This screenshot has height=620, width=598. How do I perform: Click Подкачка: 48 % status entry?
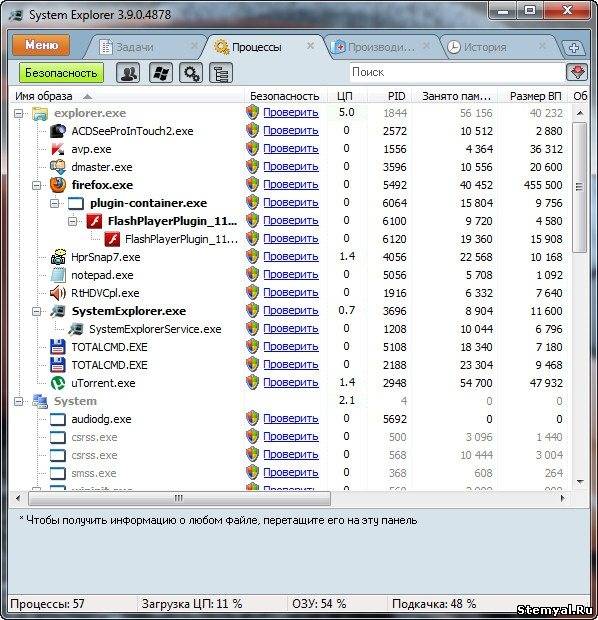pos(434,603)
